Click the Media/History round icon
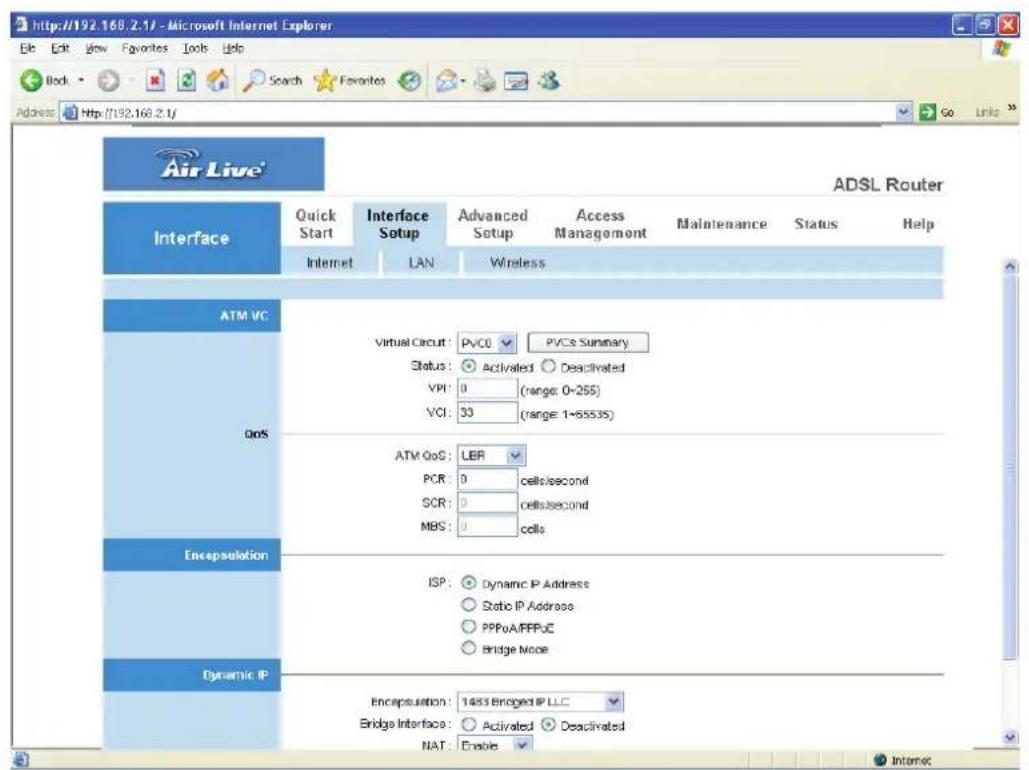The height and width of the screenshot is (770, 1029). pyautogui.click(x=410, y=81)
